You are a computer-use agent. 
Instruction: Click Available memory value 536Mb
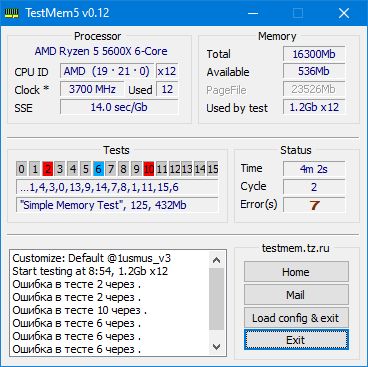pyautogui.click(x=314, y=71)
